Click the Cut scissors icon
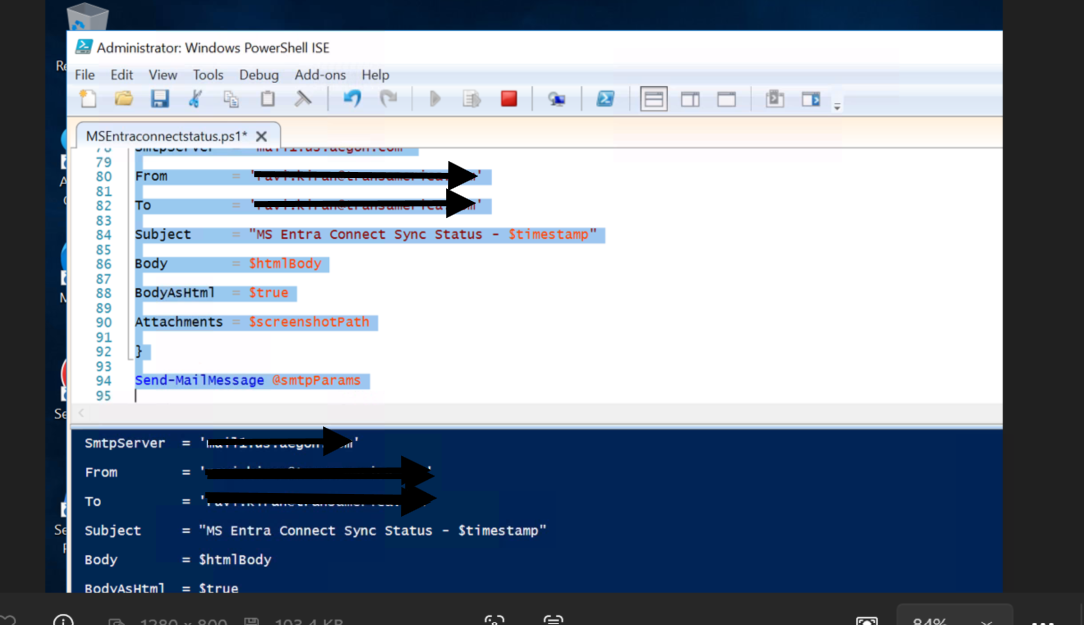This screenshot has width=1084, height=625. tap(195, 99)
